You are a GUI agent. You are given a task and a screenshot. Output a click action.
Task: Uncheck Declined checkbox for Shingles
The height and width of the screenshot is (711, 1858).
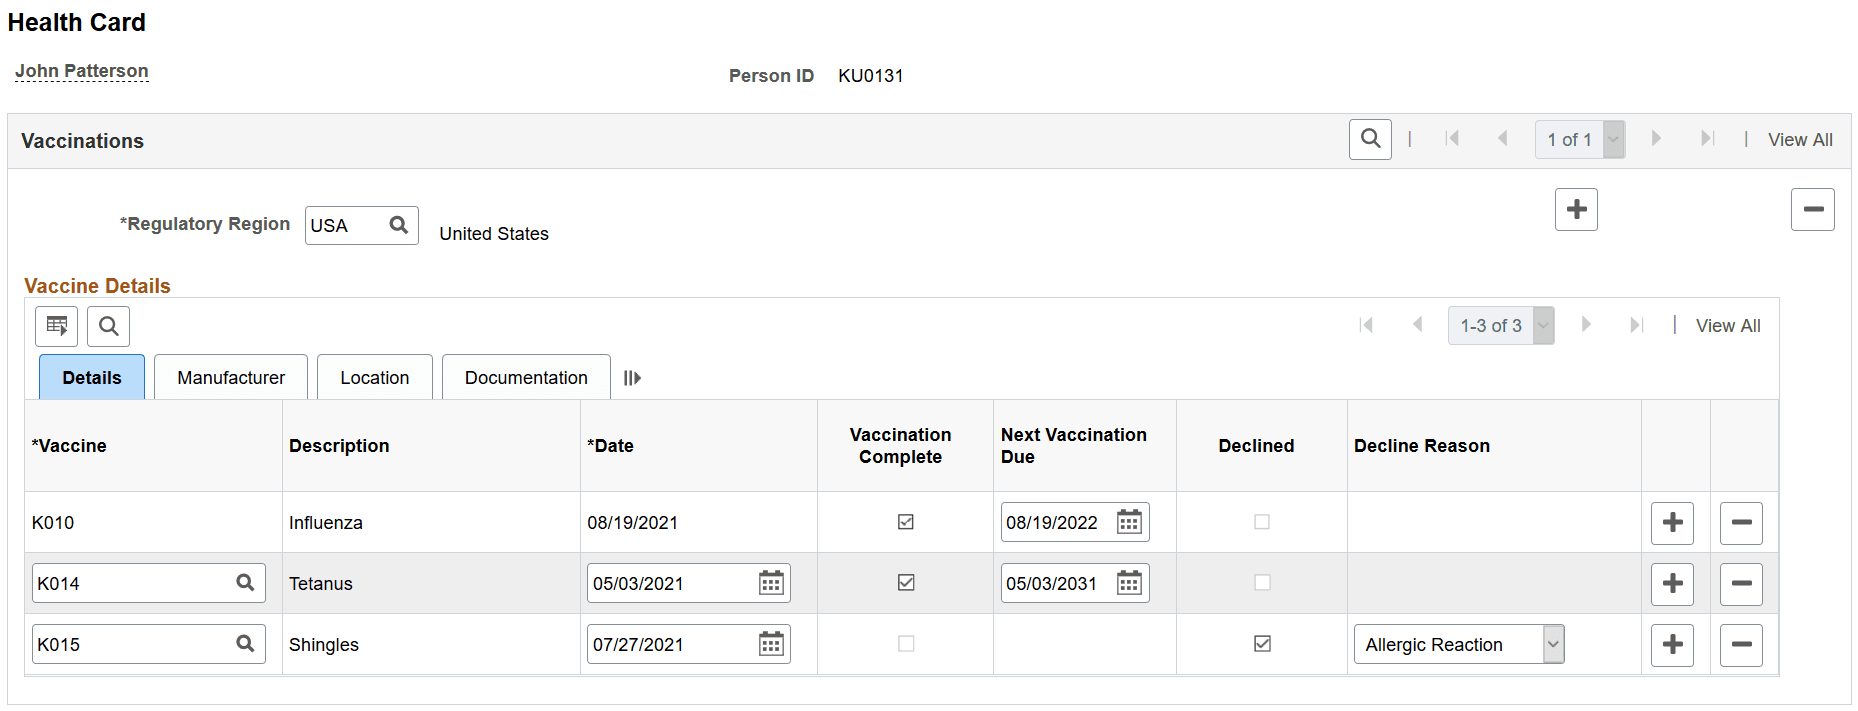(x=1262, y=643)
